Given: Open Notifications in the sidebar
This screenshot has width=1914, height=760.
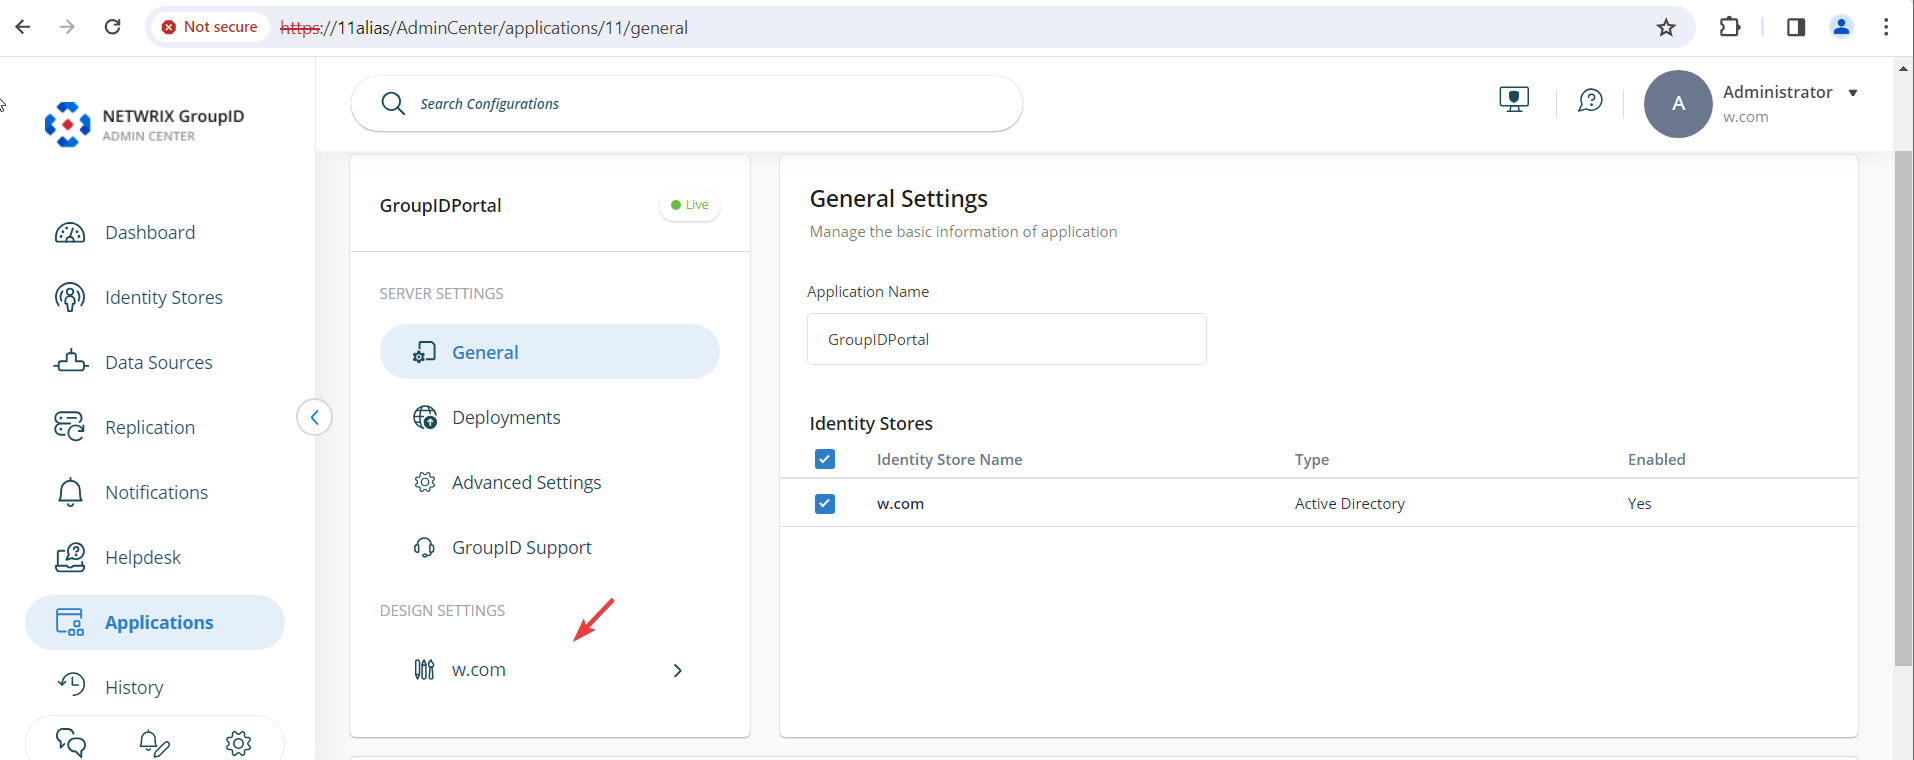Looking at the screenshot, I should click(x=155, y=493).
